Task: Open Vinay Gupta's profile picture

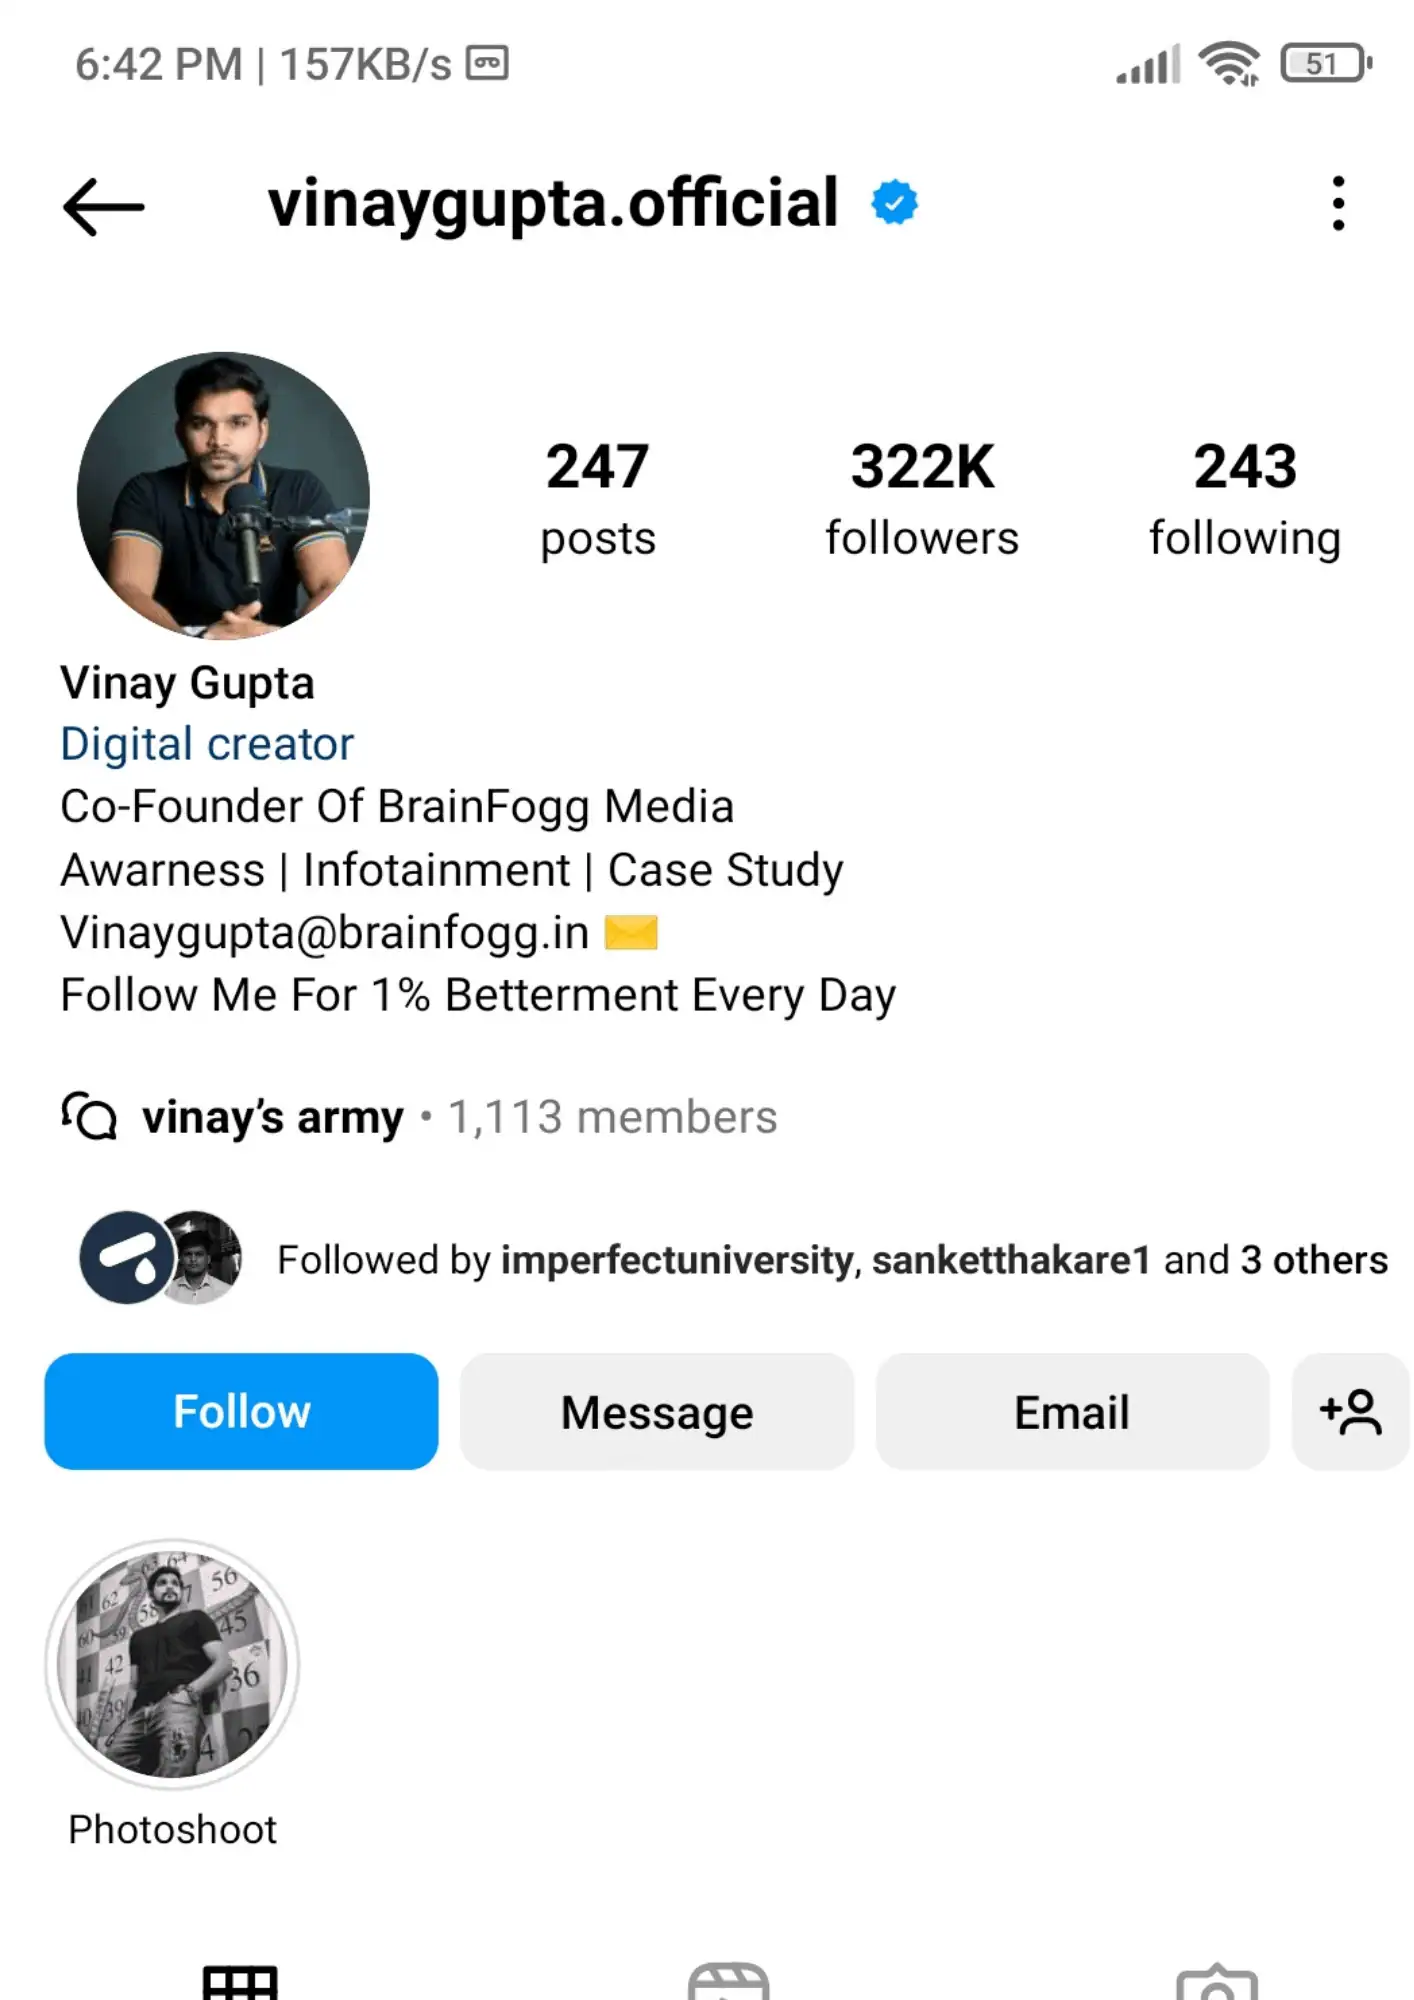Action: point(223,495)
